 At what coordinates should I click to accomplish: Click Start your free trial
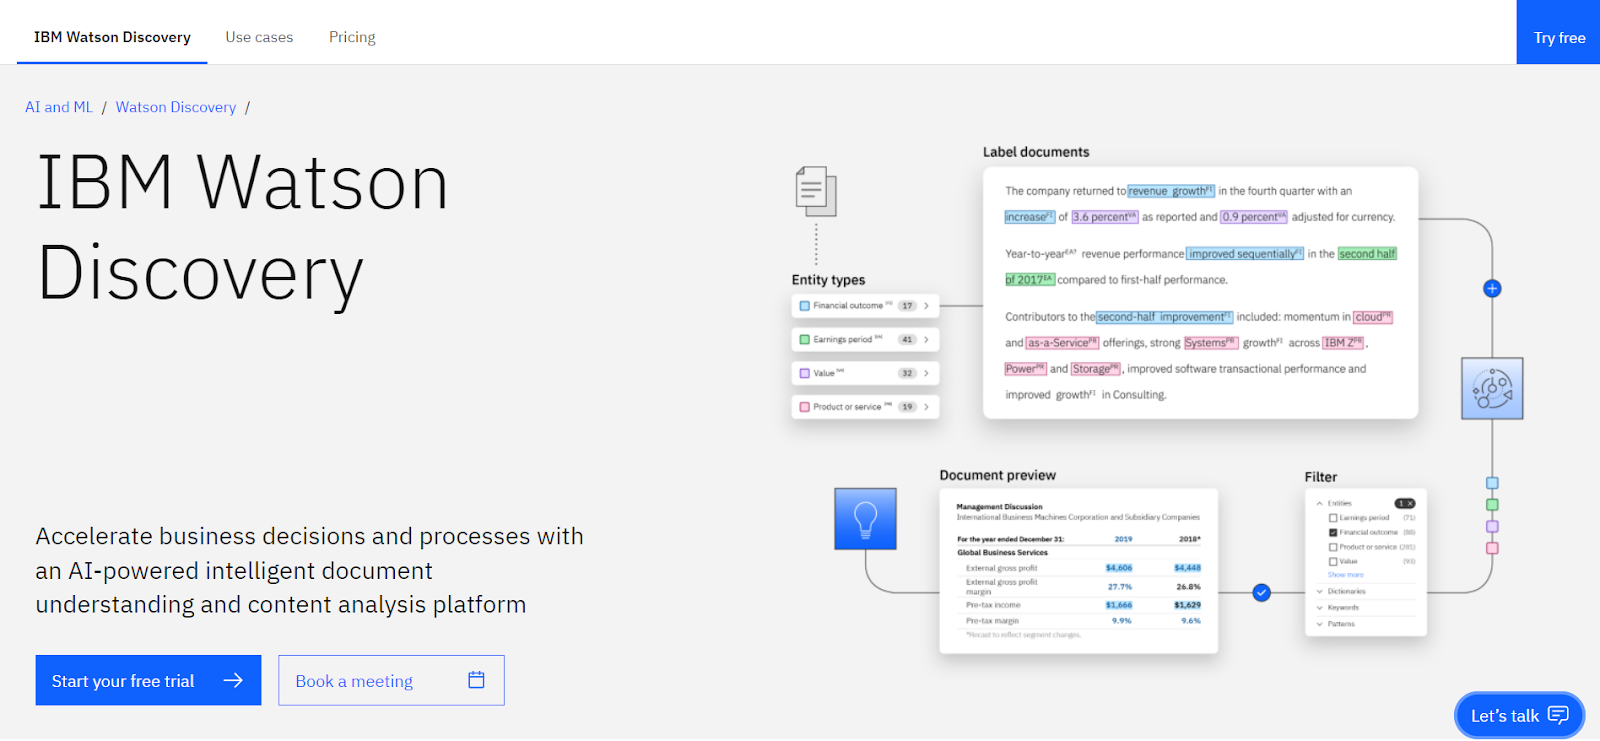148,680
